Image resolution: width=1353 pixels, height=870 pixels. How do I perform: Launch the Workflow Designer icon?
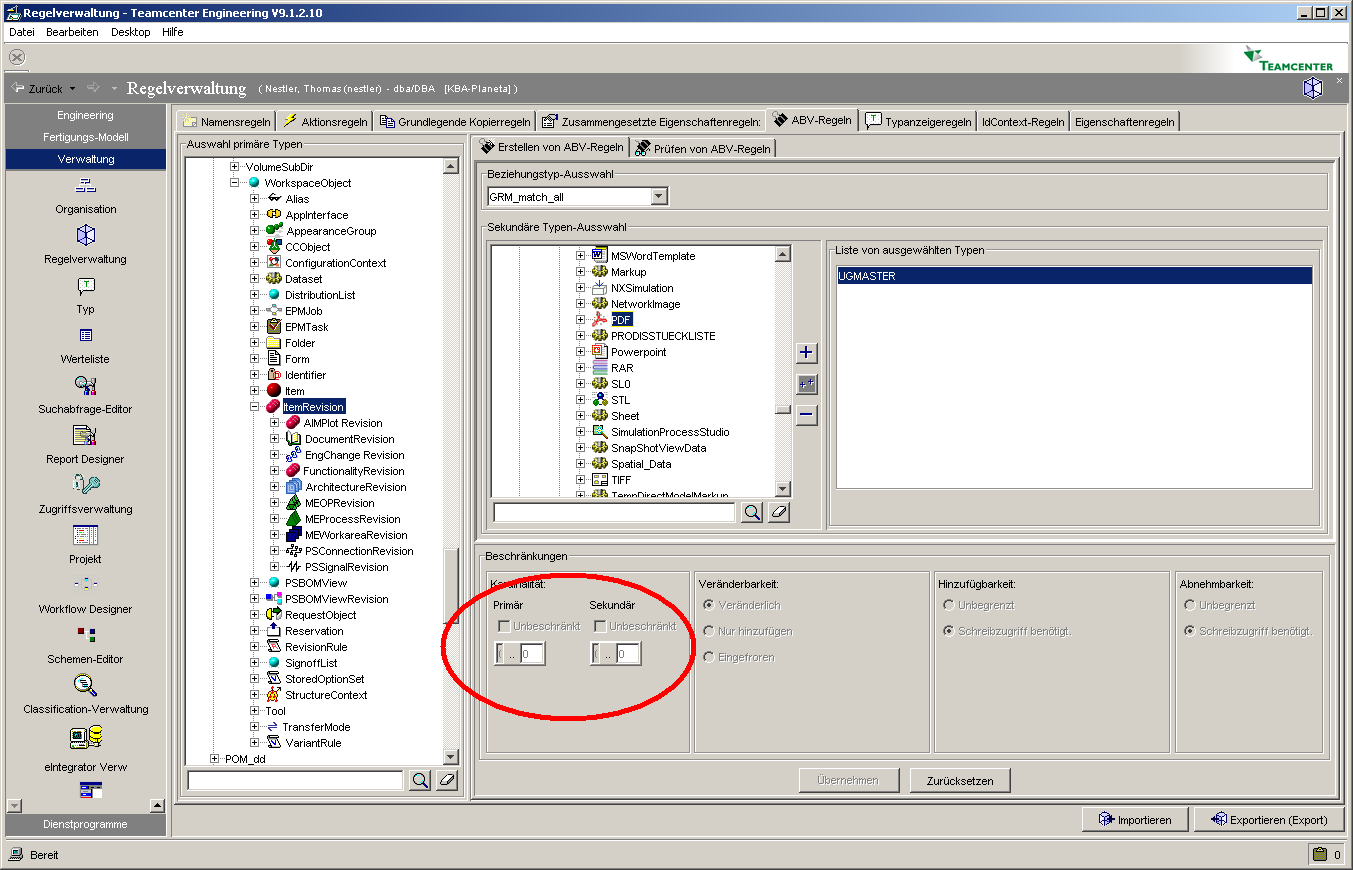point(86,584)
